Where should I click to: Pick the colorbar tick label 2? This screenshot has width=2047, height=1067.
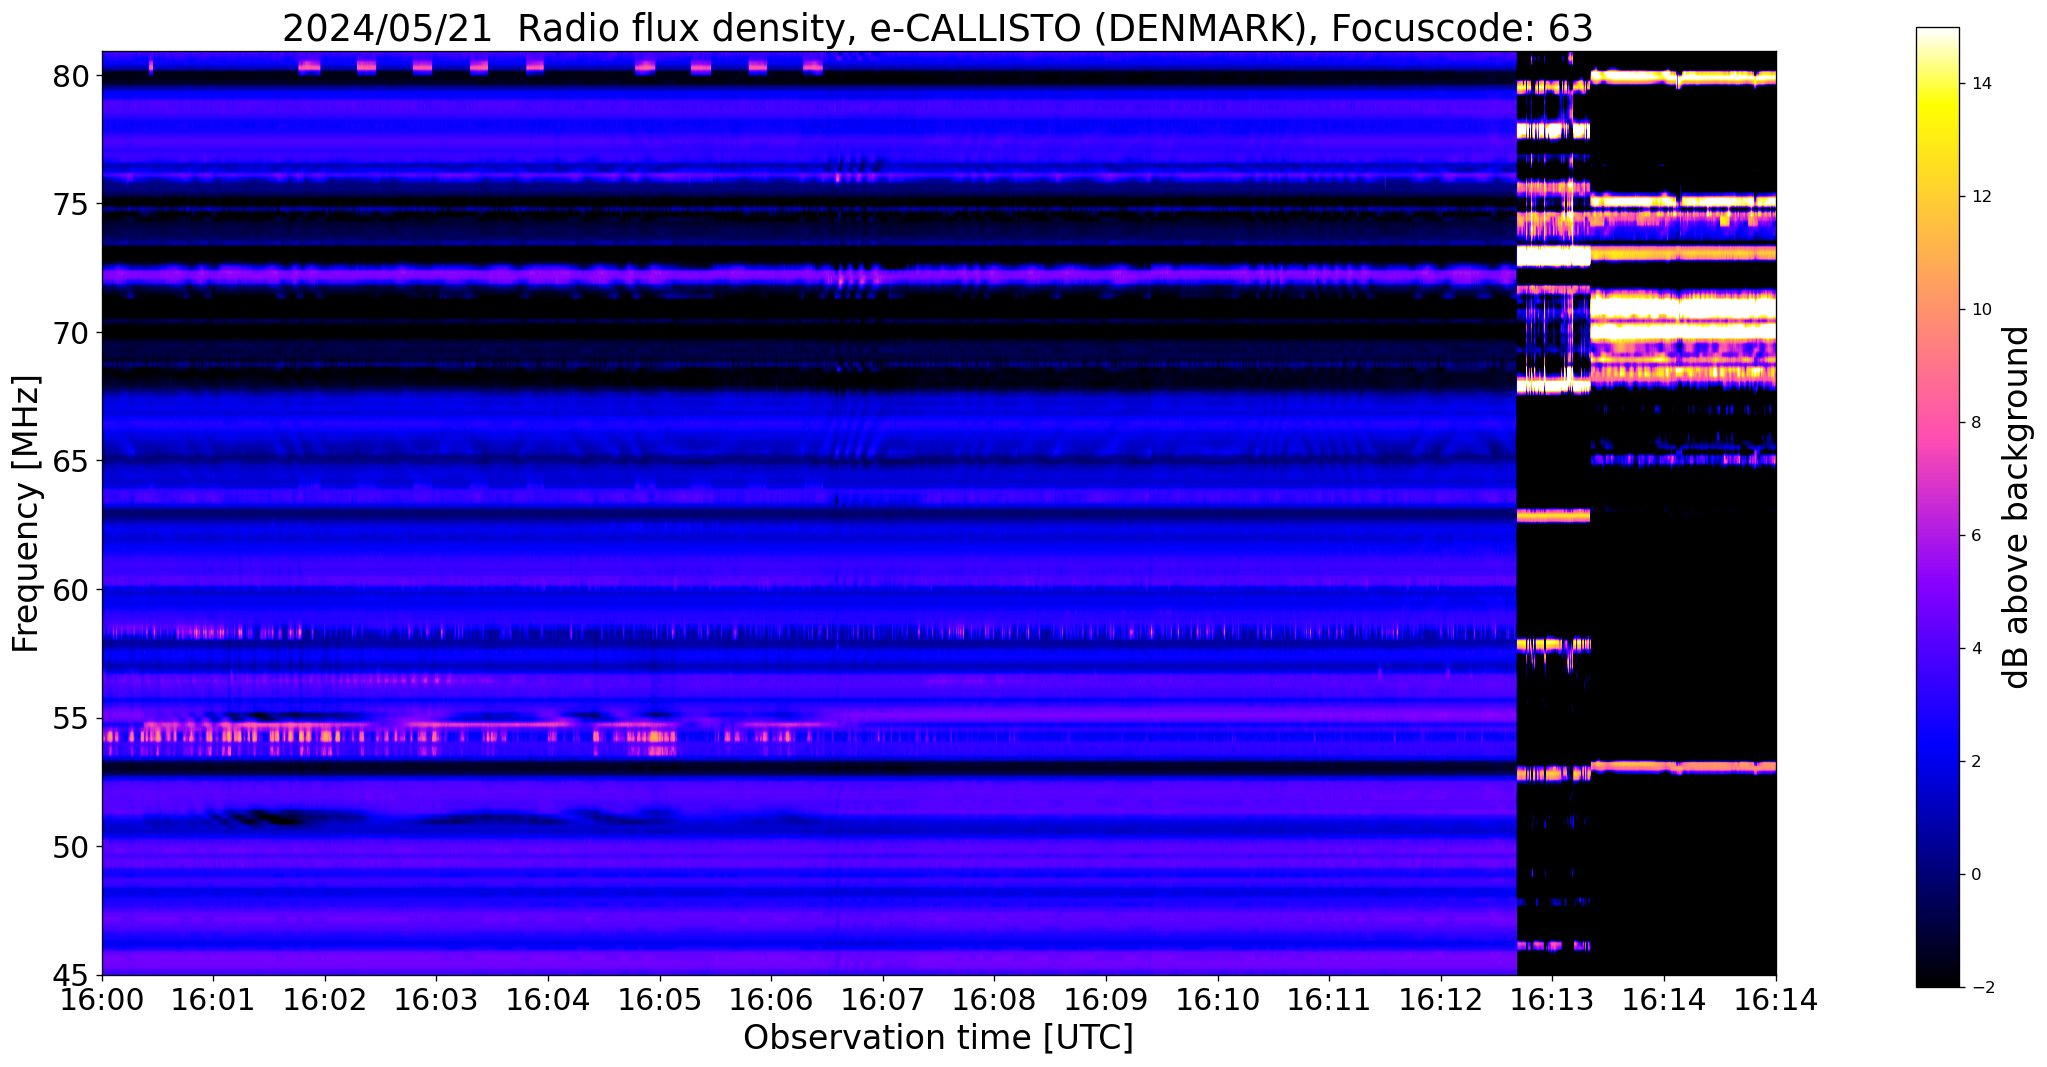[x=1974, y=762]
